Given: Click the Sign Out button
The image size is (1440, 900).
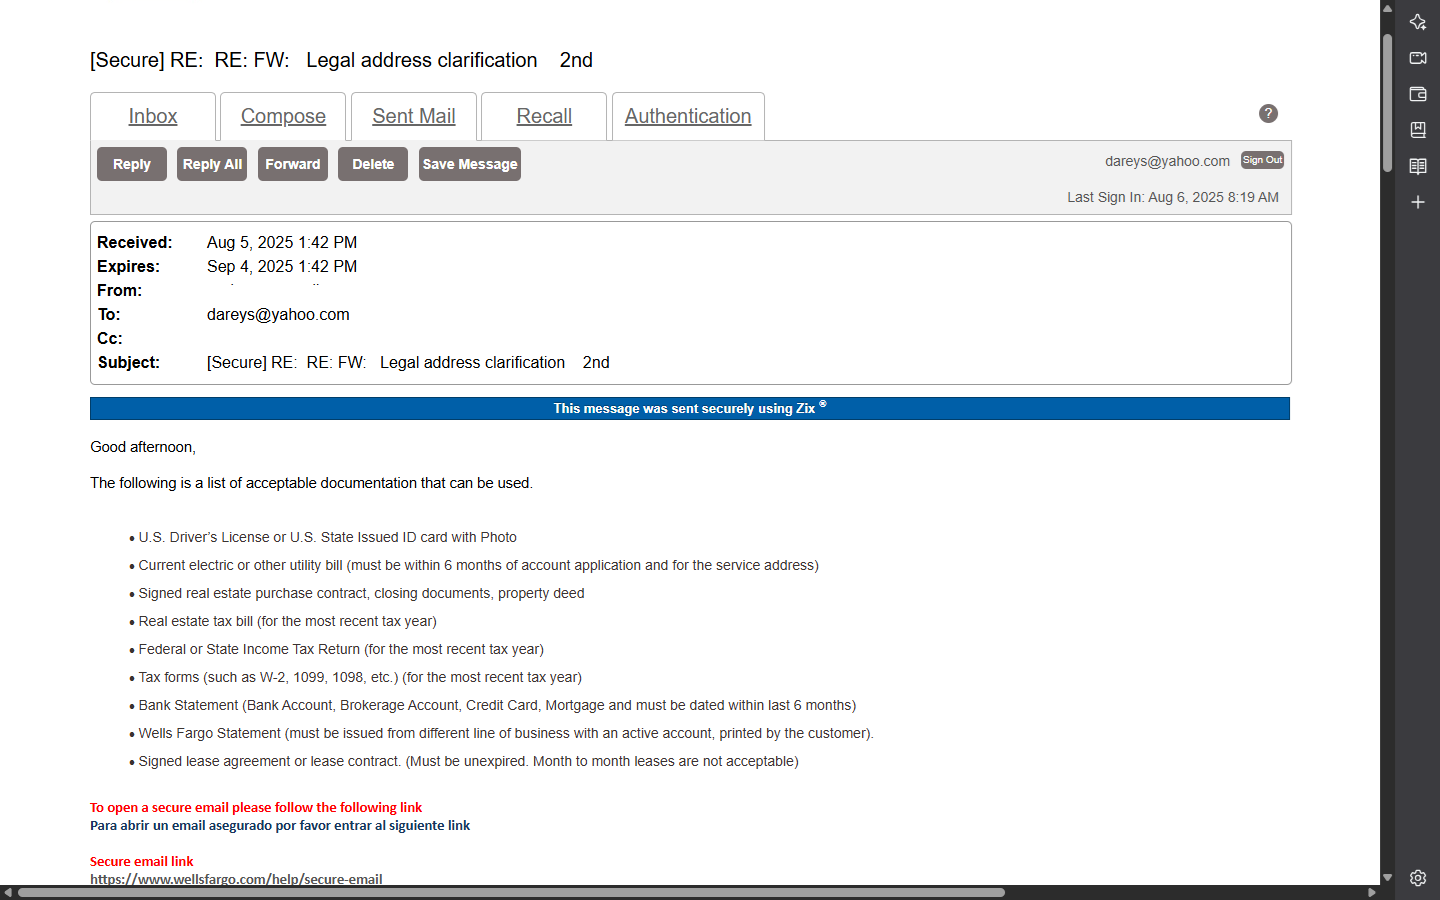Looking at the screenshot, I should [x=1262, y=160].
